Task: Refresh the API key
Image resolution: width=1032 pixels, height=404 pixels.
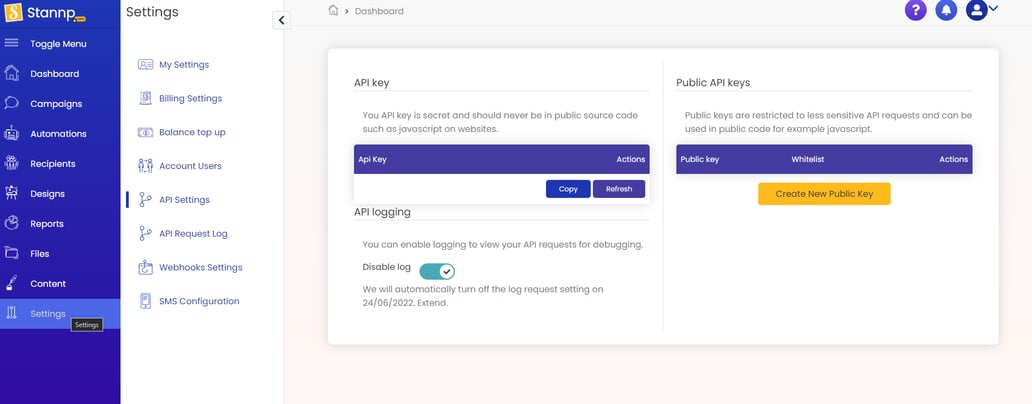Action: 618,189
